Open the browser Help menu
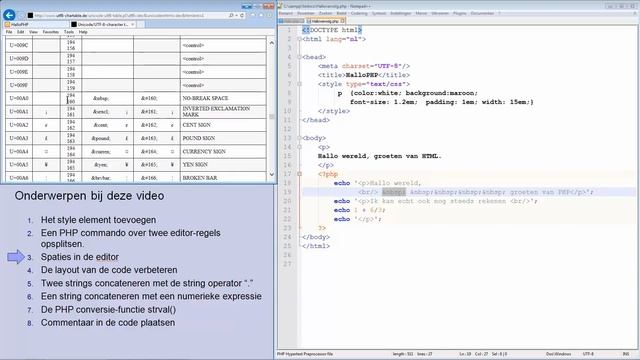640x360 pixels. click(83, 32)
